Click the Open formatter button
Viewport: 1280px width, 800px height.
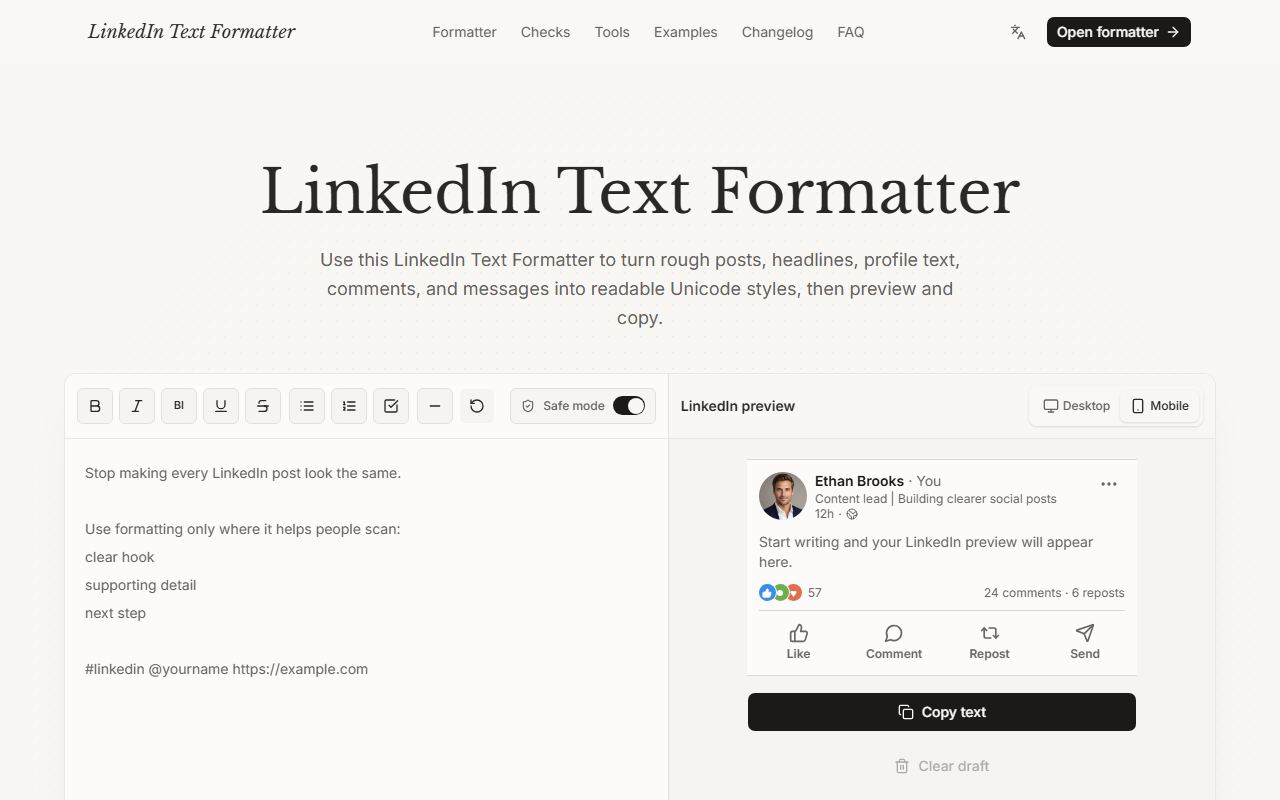point(1119,32)
